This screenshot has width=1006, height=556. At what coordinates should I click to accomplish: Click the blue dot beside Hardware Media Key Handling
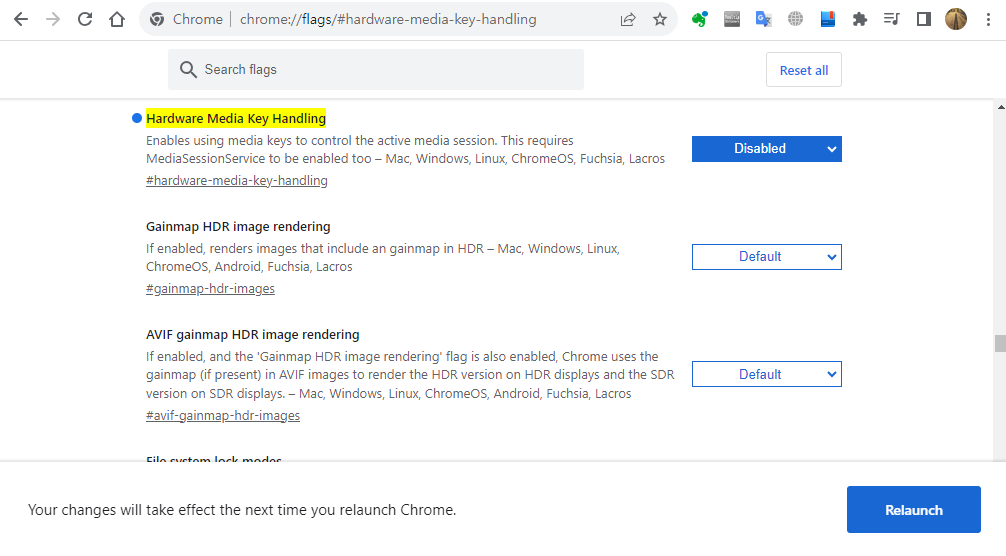tap(137, 118)
